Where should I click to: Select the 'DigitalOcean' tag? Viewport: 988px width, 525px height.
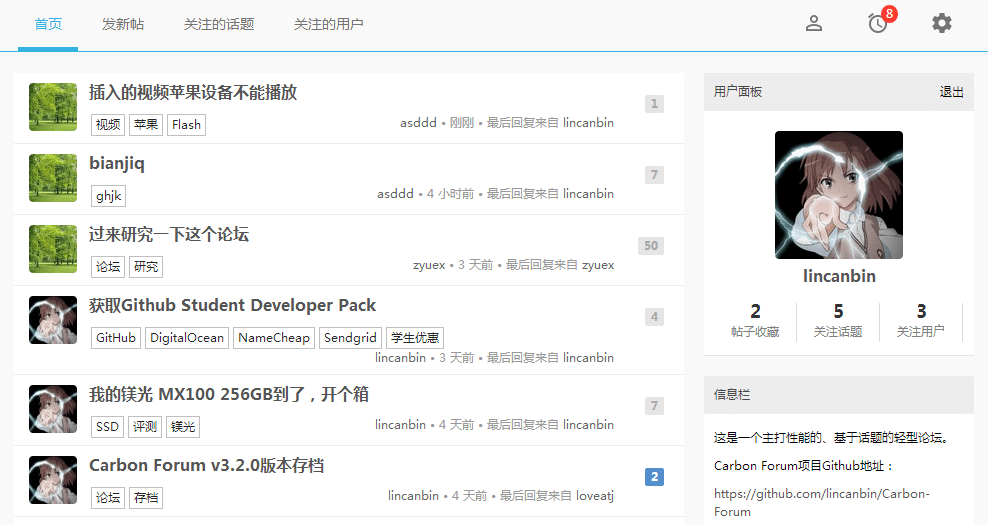[x=187, y=338]
